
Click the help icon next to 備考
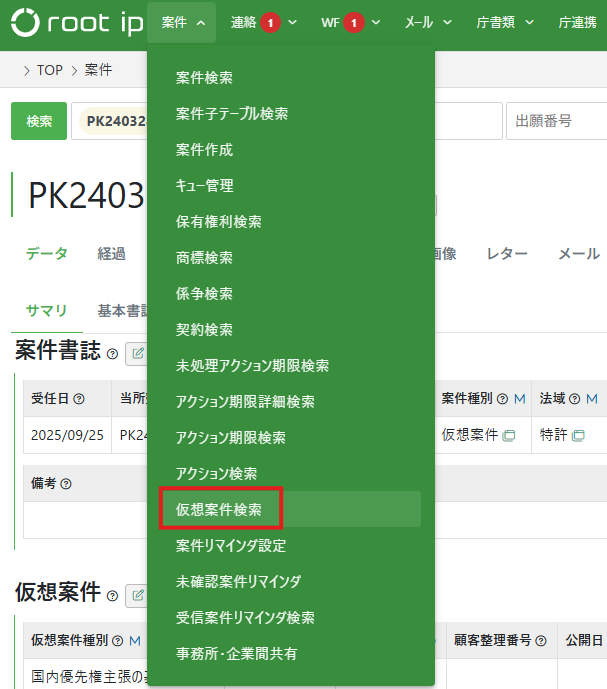[67, 483]
